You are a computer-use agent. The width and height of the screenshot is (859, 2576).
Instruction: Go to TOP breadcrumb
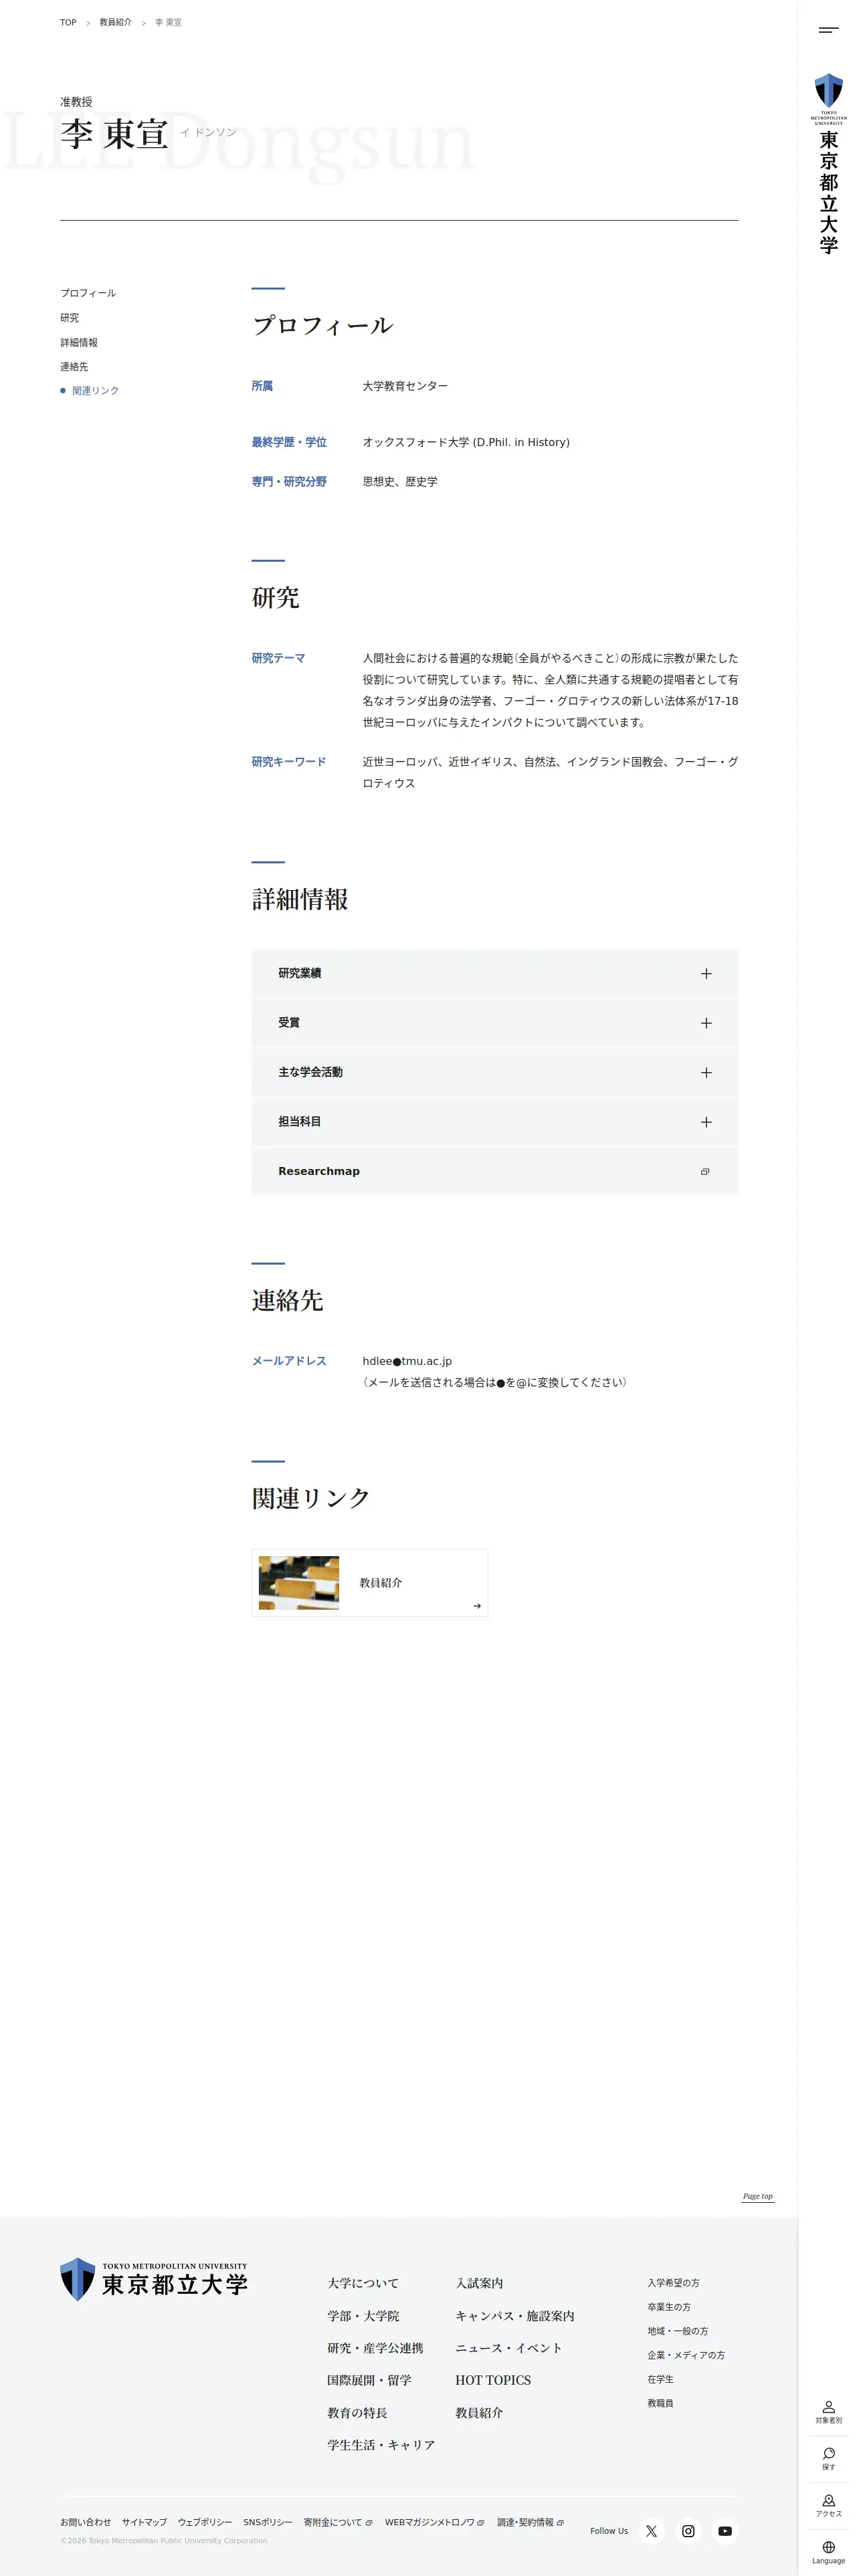coord(68,22)
